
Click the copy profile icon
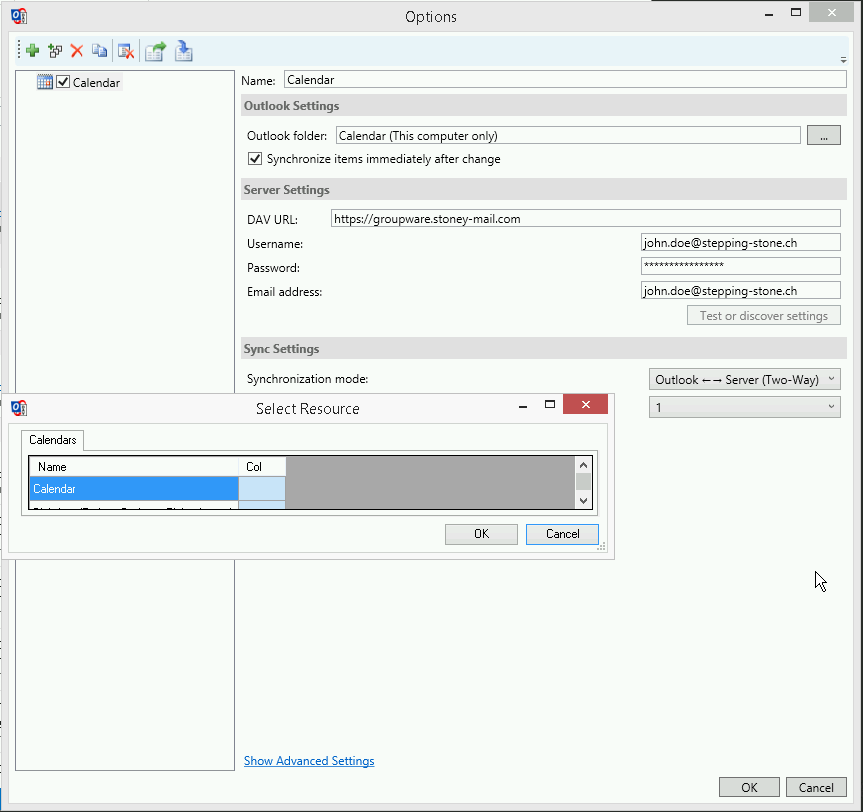point(99,50)
